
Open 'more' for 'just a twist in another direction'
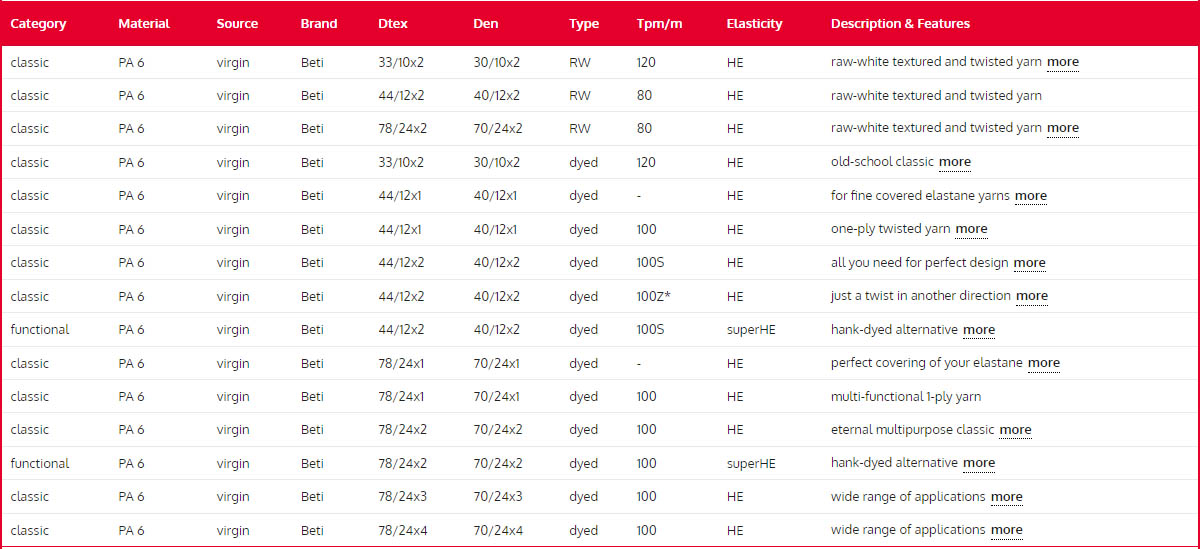[x=1031, y=296]
